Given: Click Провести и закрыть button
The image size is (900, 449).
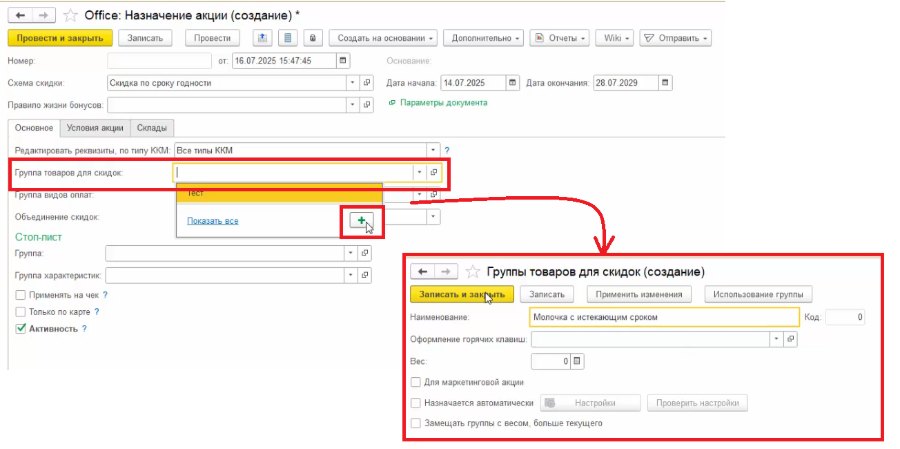Looking at the screenshot, I should tap(60, 38).
